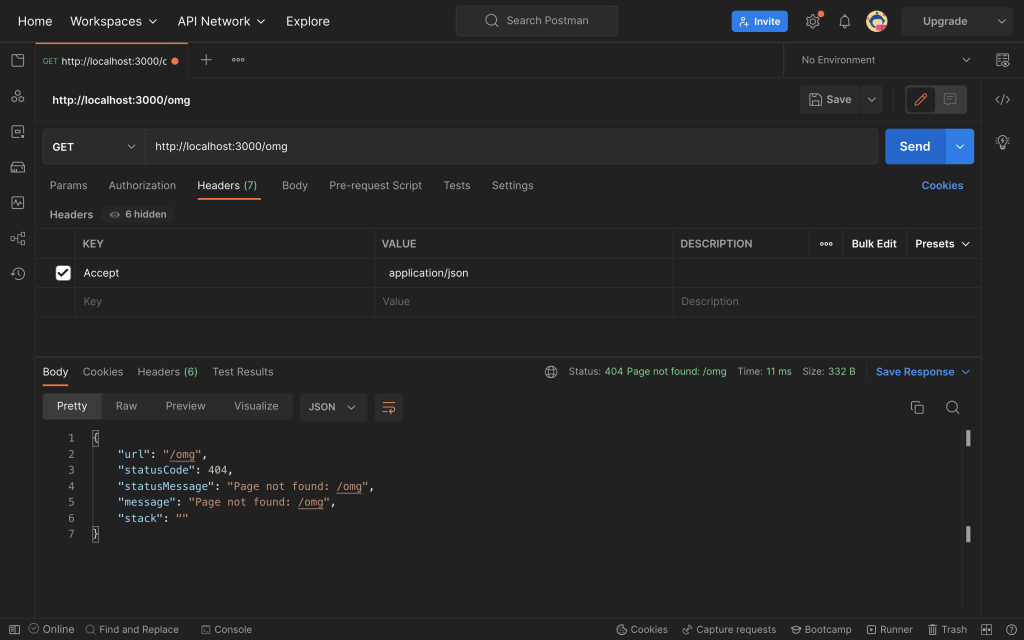Open notifications bell
The height and width of the screenshot is (640, 1024).
pyautogui.click(x=844, y=22)
